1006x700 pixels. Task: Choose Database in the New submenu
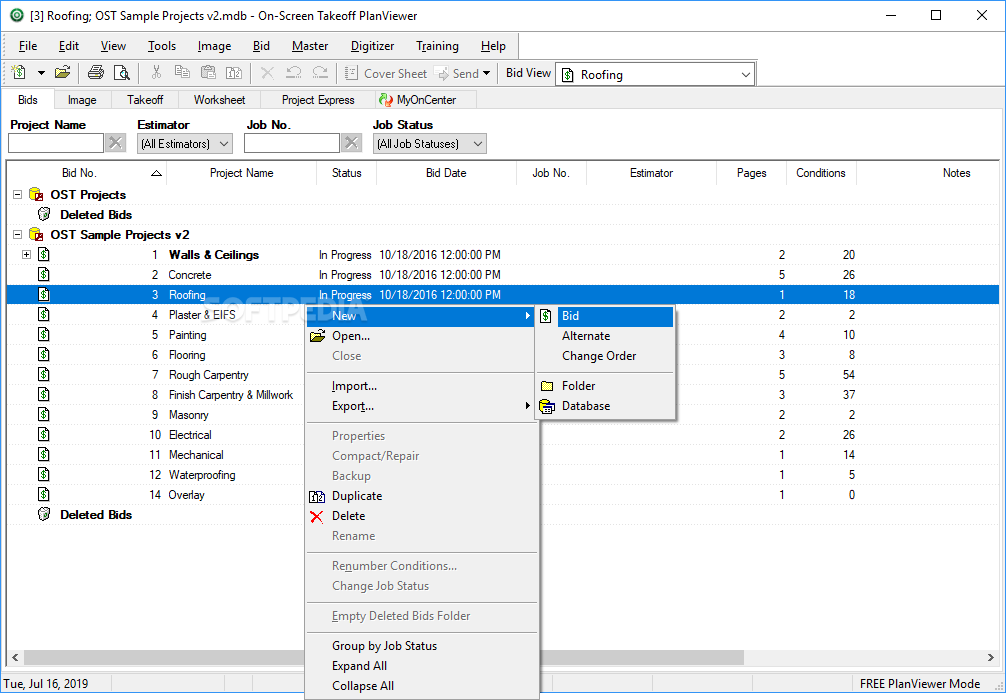[x=605, y=406]
